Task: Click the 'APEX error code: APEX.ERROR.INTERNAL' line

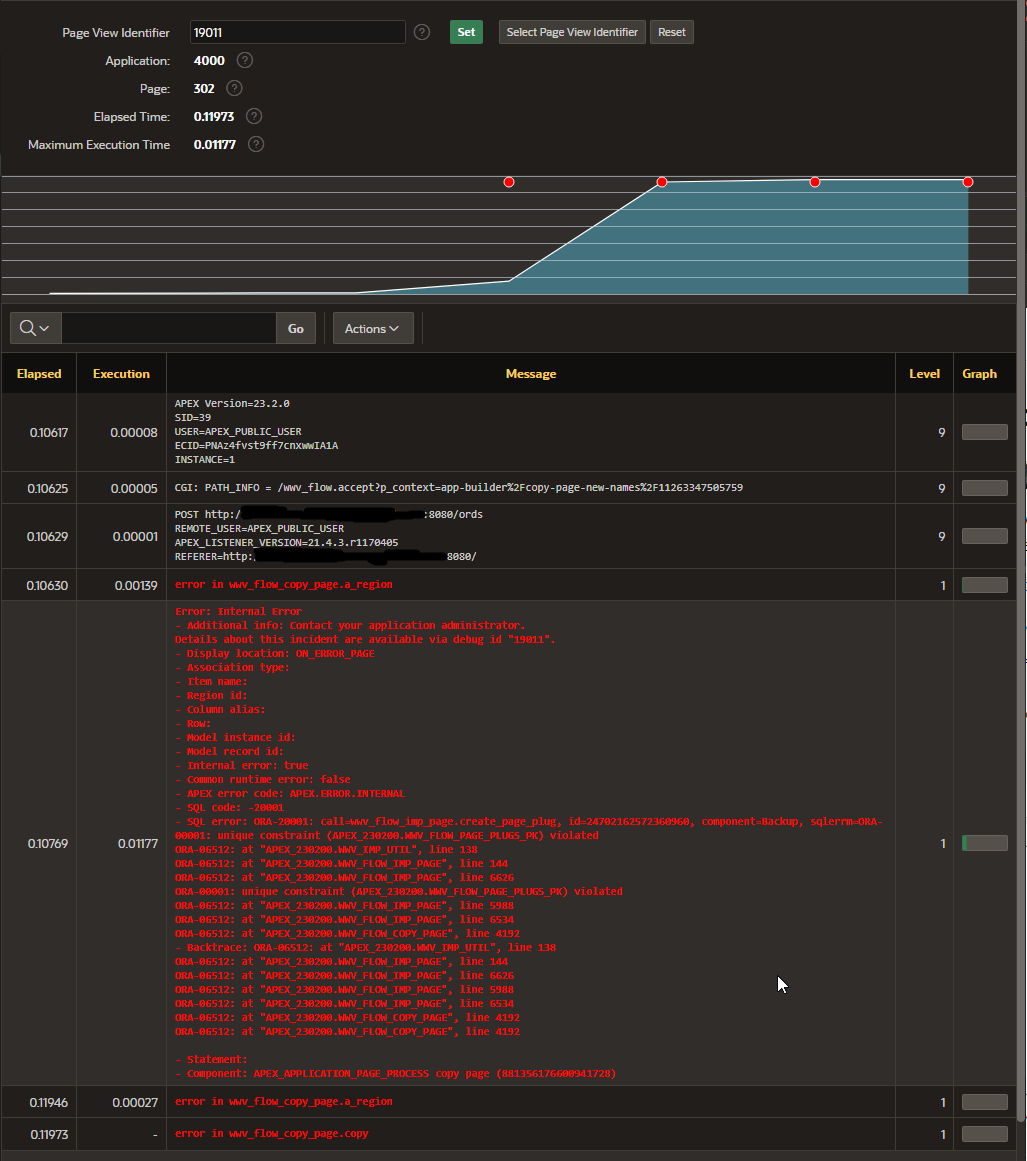Action: (290, 794)
